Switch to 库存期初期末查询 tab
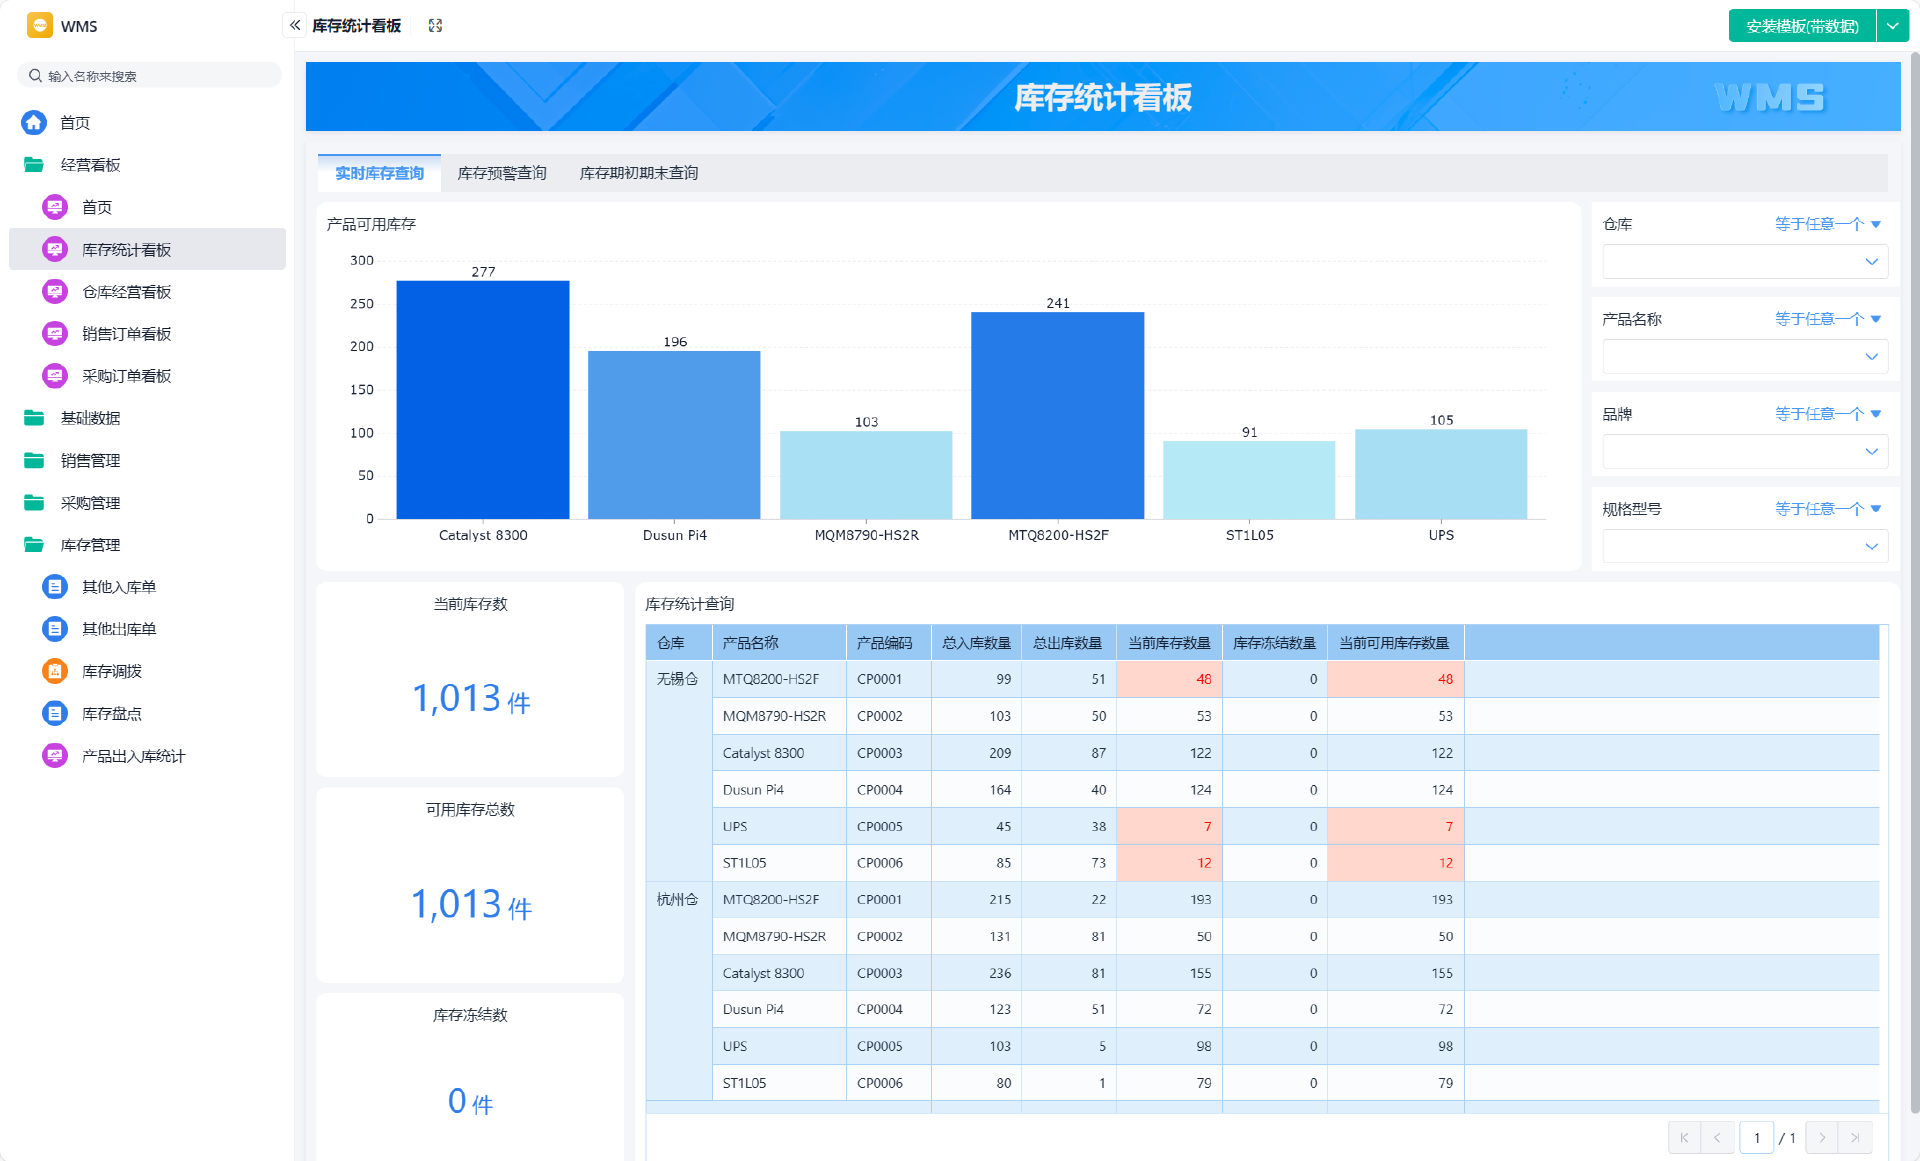The image size is (1920, 1161). 638,173
